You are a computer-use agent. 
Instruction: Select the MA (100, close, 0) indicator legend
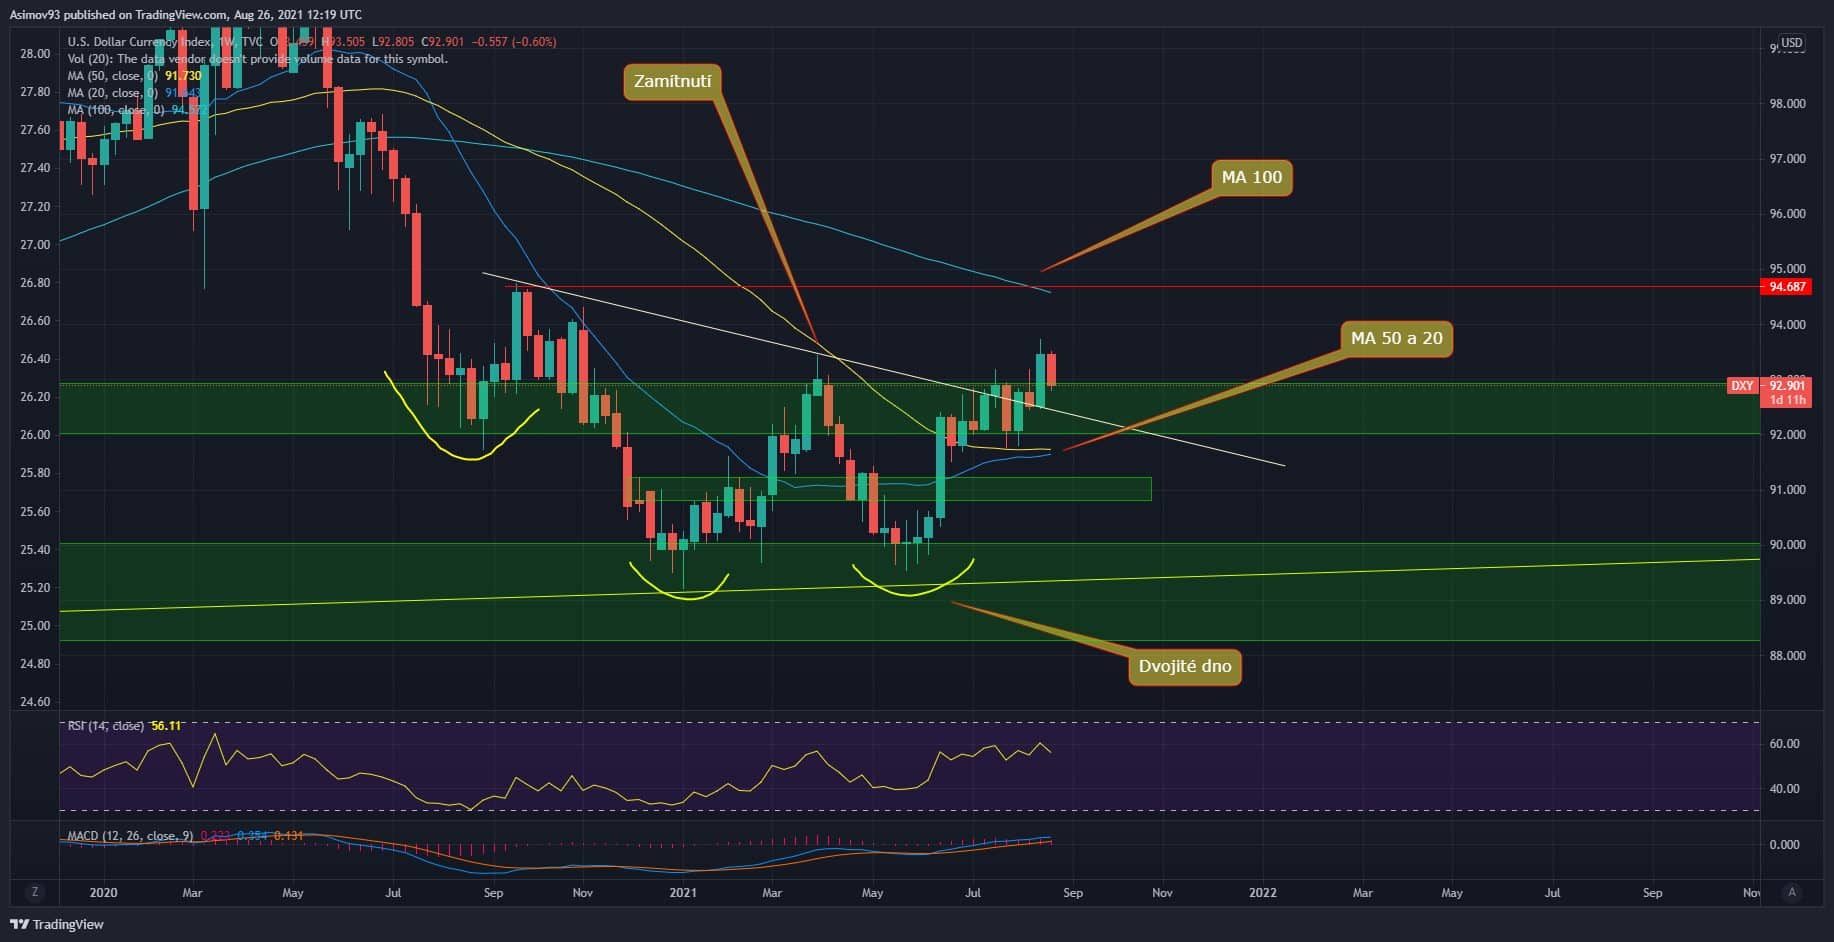tap(138, 110)
